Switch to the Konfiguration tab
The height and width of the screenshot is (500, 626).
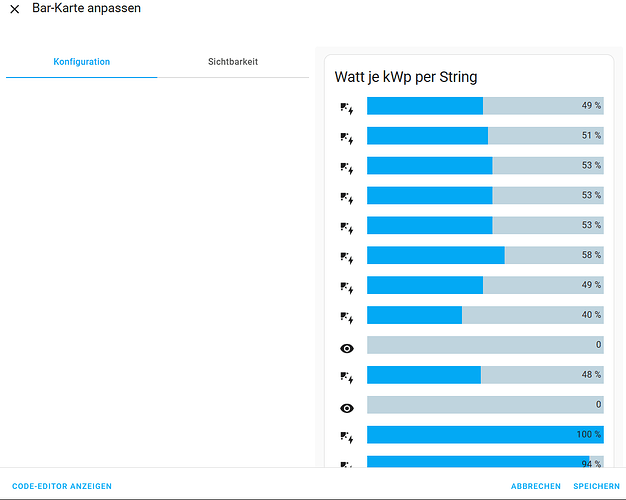pyautogui.click(x=81, y=62)
